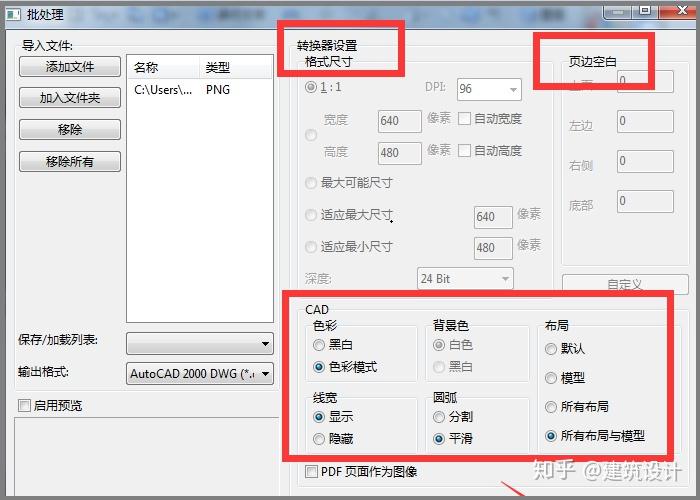Select the PNG file row in list
Screen dimensions: 700x500
tap(200, 90)
